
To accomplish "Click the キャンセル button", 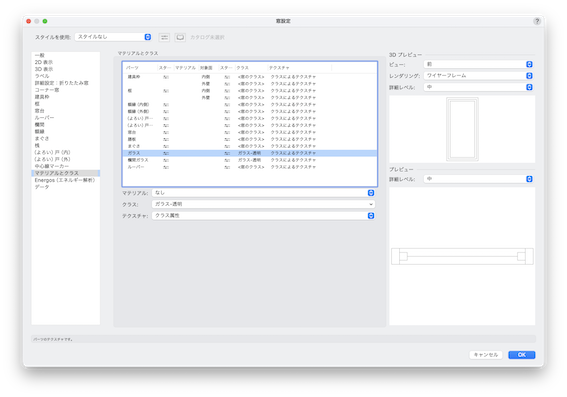I will (x=486, y=355).
